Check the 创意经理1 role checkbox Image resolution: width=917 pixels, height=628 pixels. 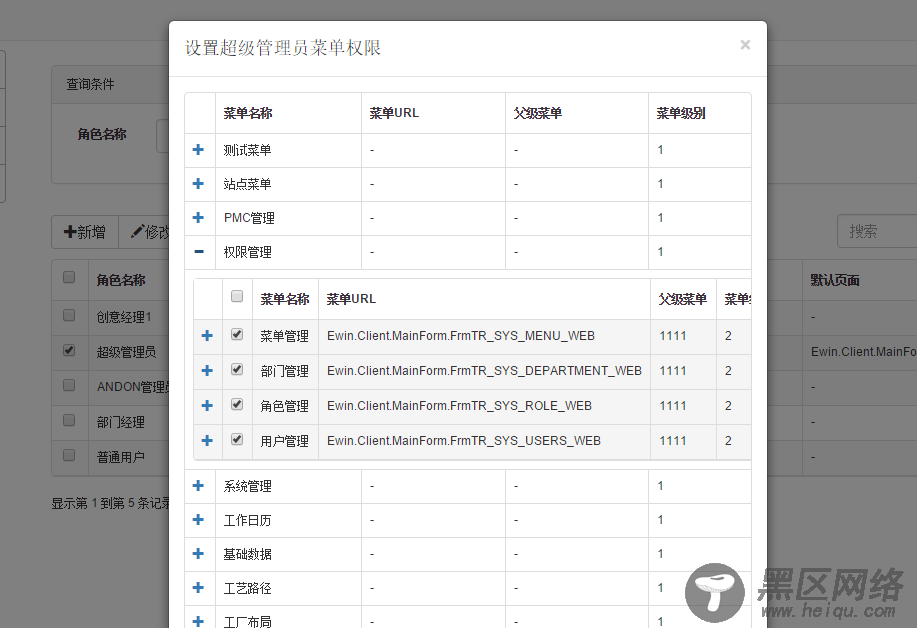69,316
